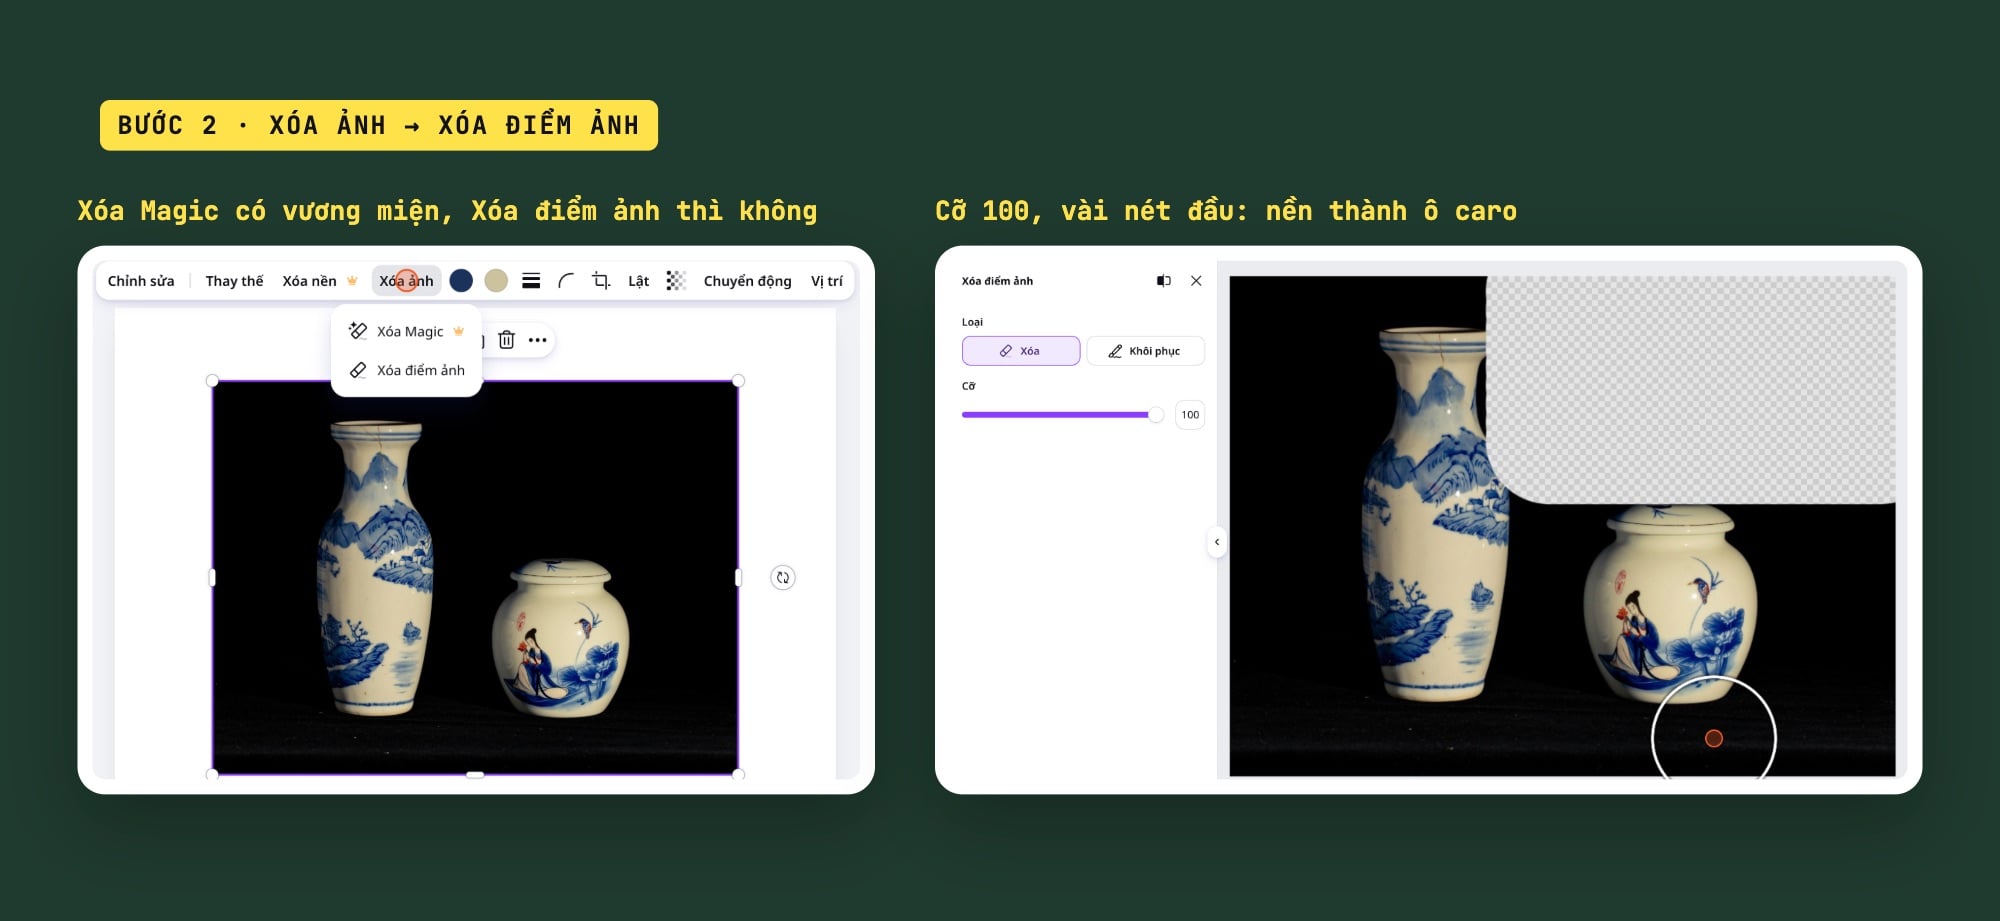Open the Xóa ảnh dropdown

pos(407,281)
